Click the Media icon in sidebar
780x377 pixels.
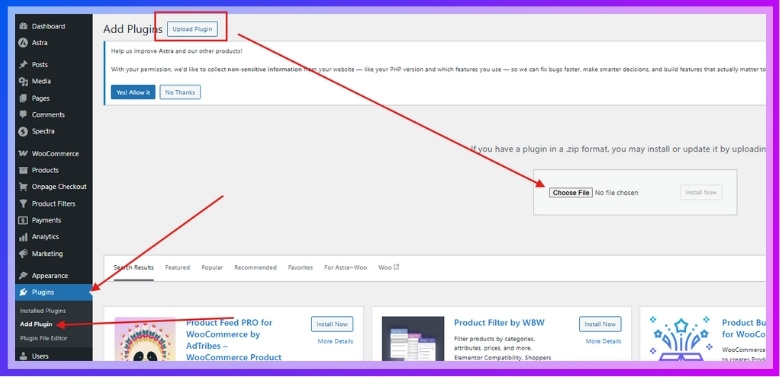[x=23, y=82]
